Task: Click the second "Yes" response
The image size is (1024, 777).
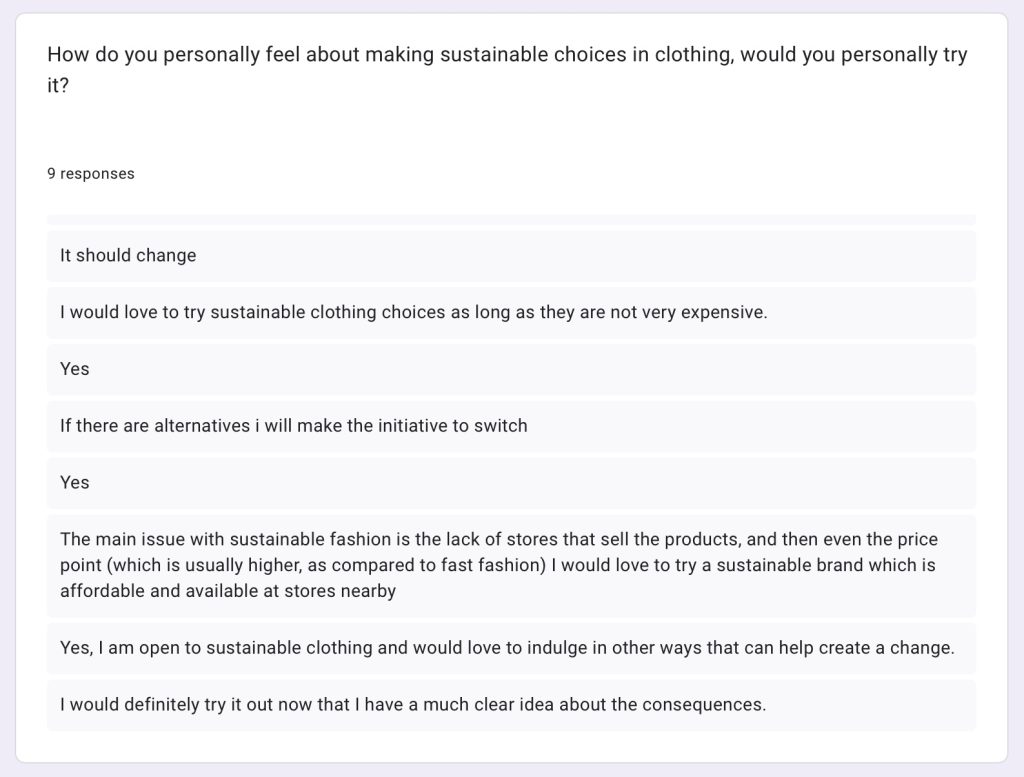Action: pyautogui.click(x=511, y=483)
